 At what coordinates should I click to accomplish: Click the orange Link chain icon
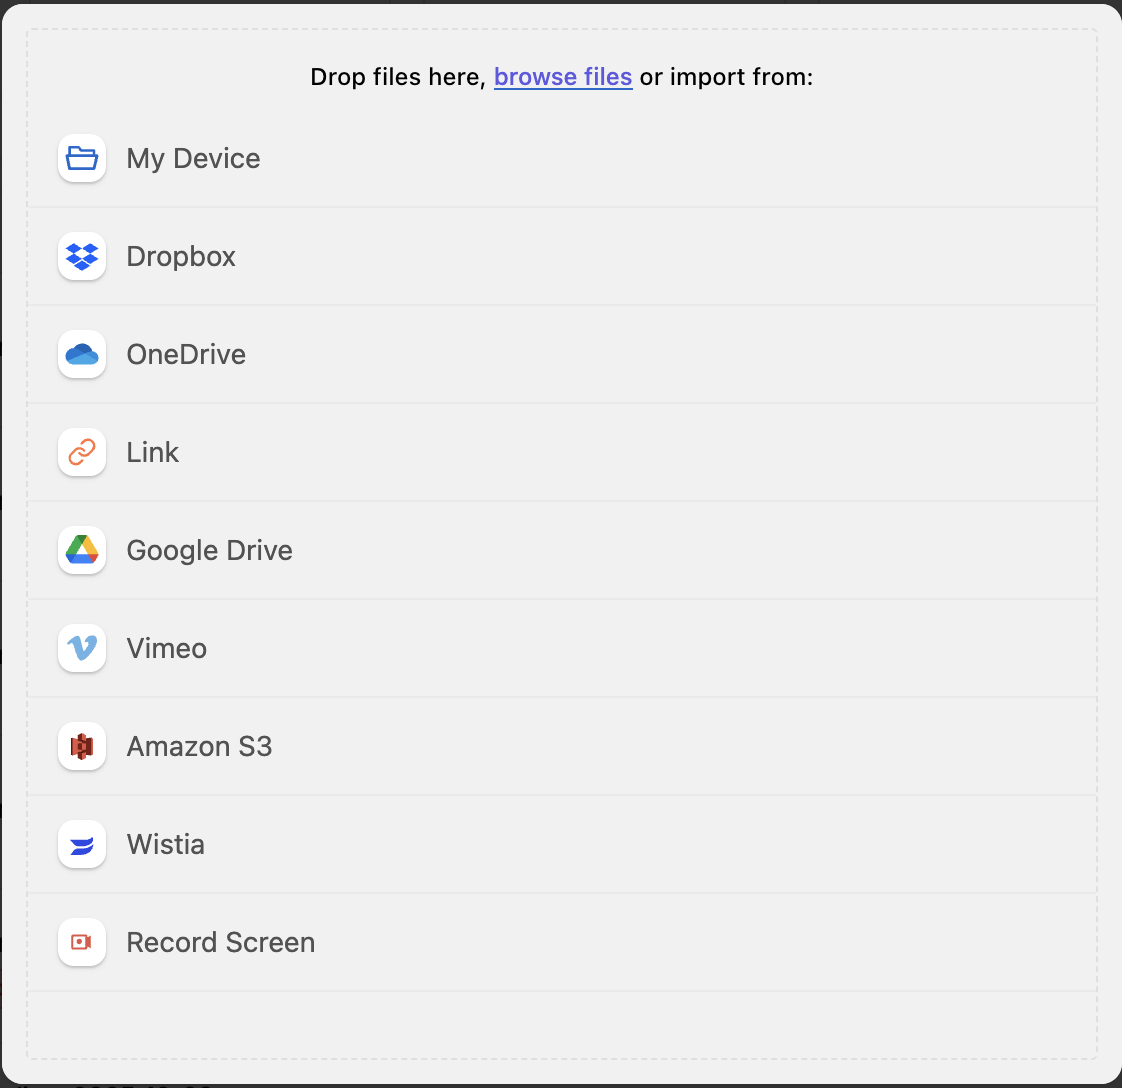click(x=82, y=452)
